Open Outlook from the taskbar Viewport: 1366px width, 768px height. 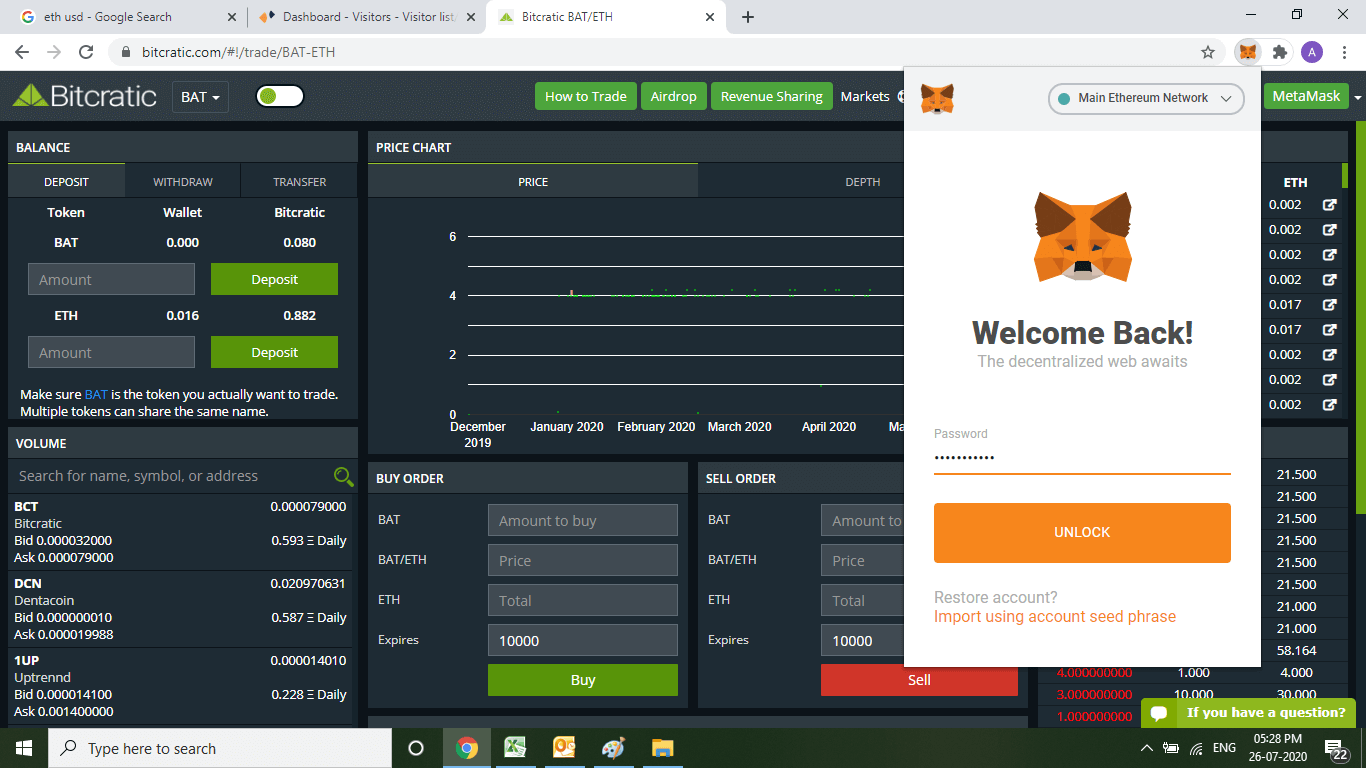pyautogui.click(x=564, y=748)
